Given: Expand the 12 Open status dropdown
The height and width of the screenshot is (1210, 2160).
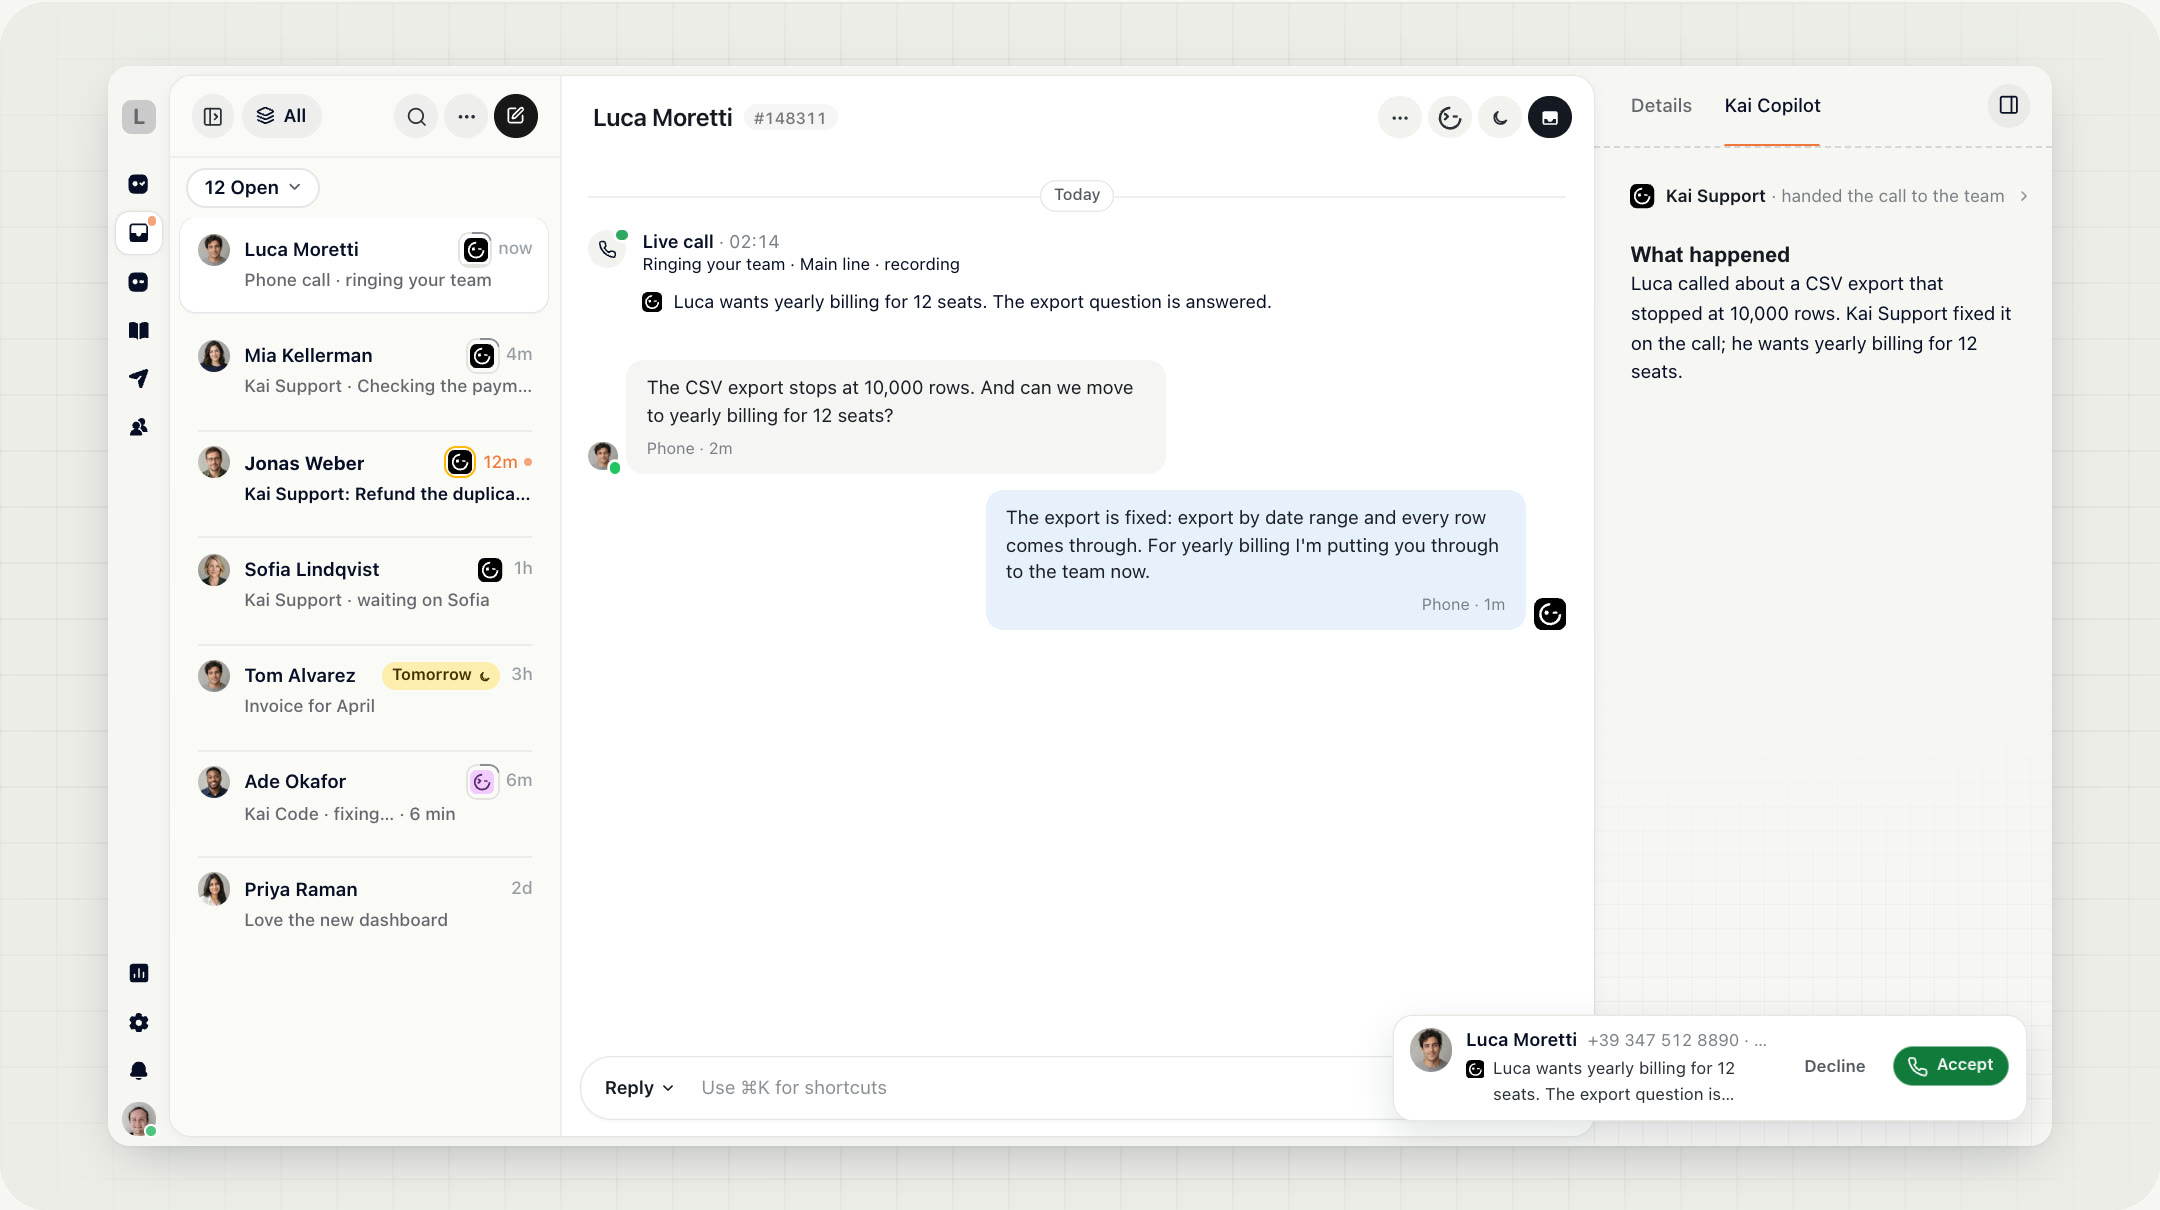Looking at the screenshot, I should point(253,188).
